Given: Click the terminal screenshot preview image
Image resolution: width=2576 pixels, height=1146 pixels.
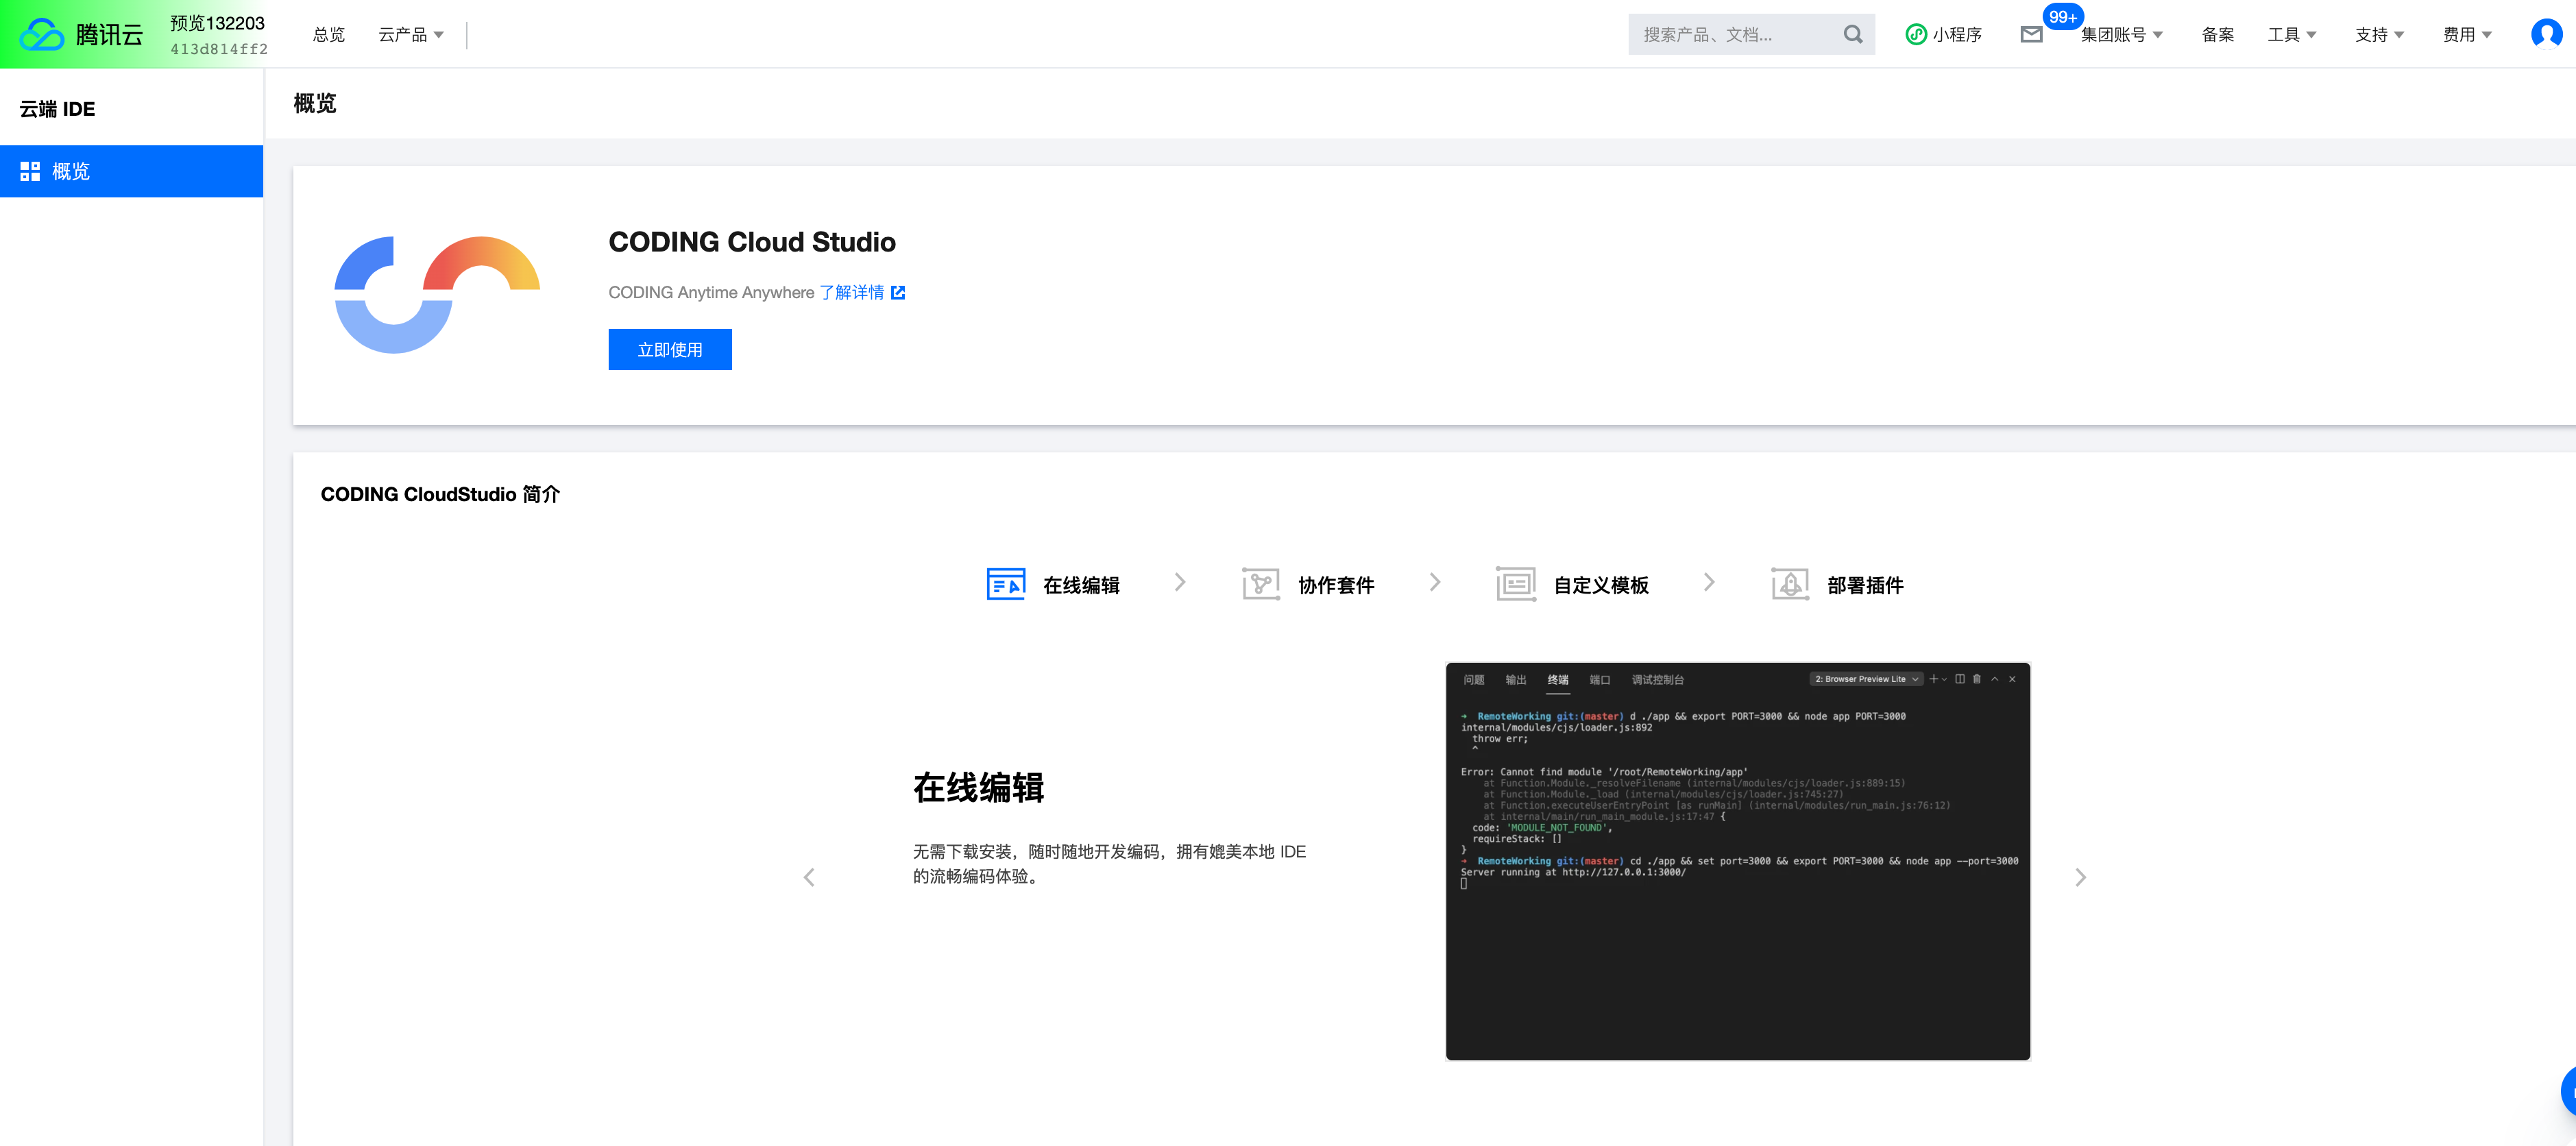Looking at the screenshot, I should 1738,861.
